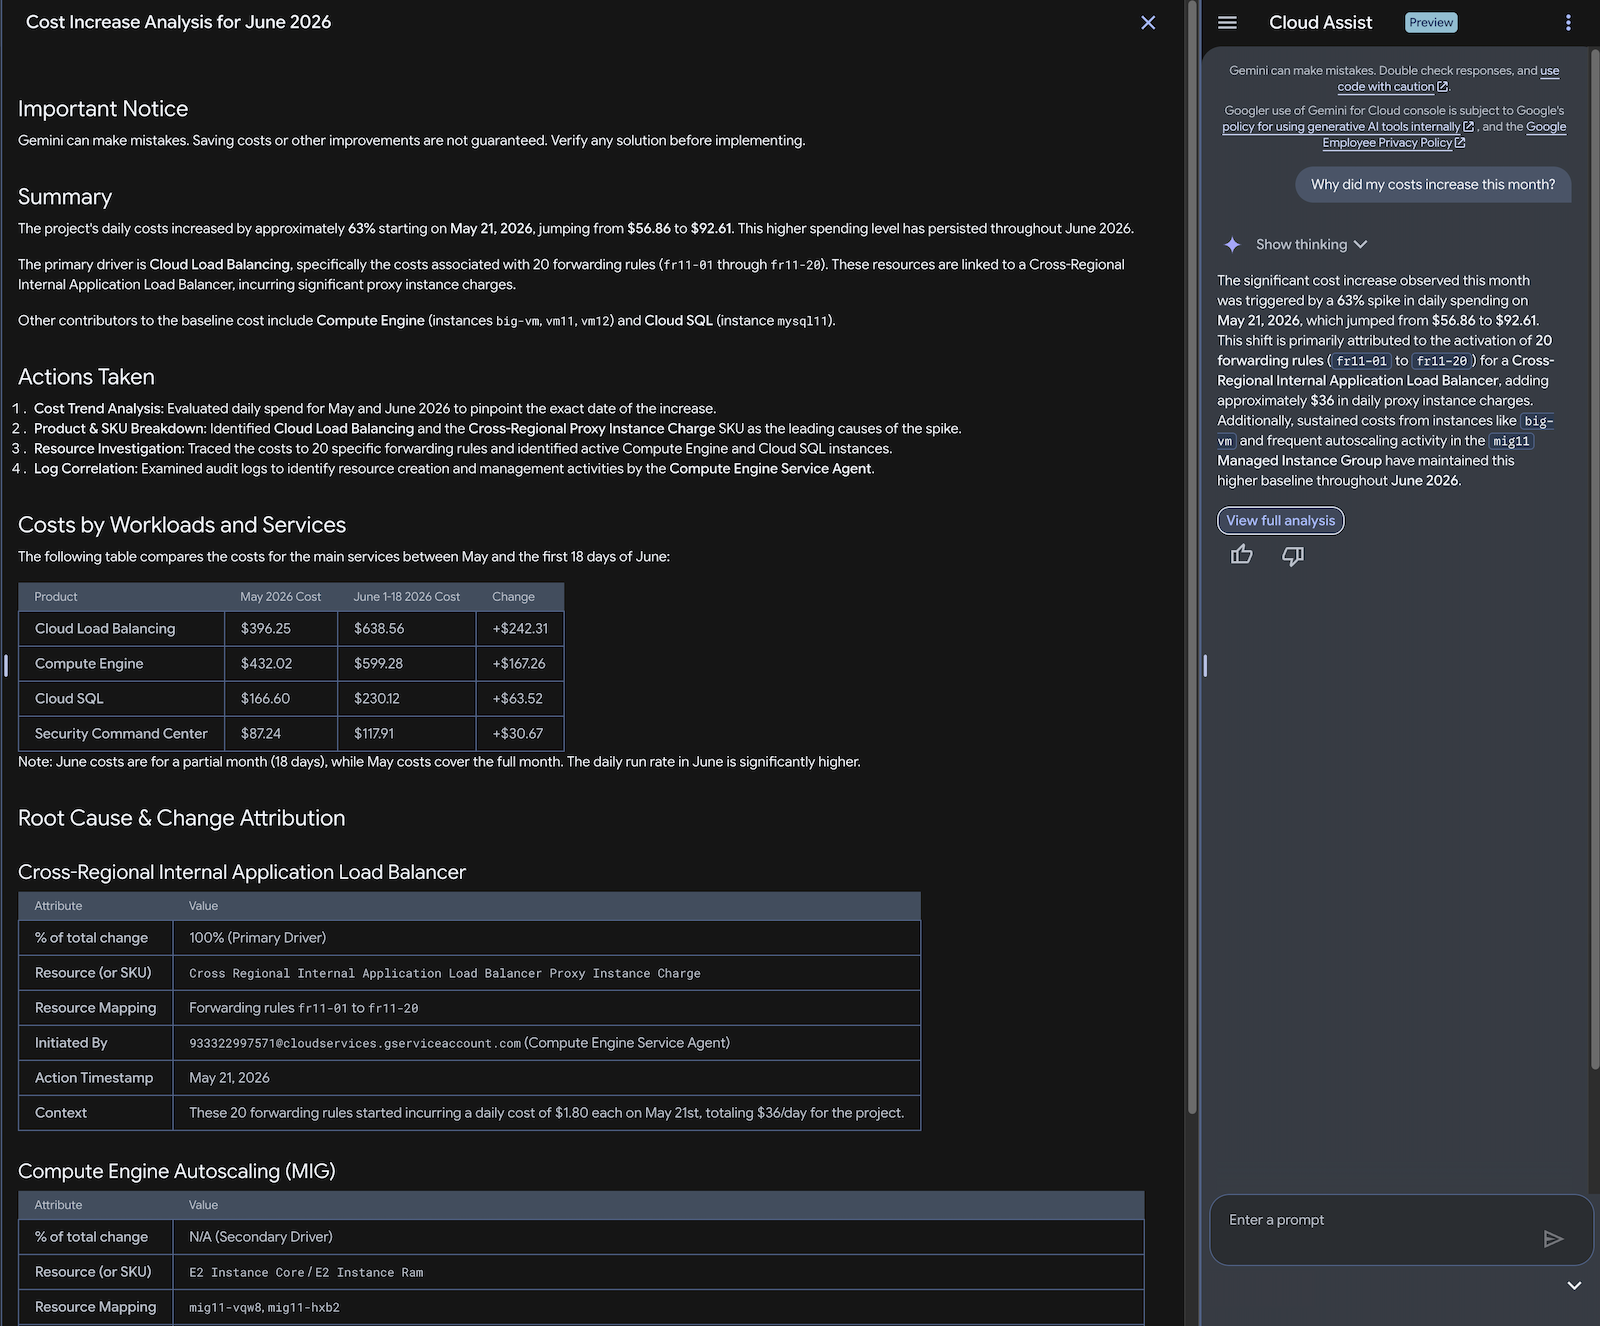1600x1326 pixels.
Task: Click the fr11-01 code chip in chat response
Action: (1361, 361)
